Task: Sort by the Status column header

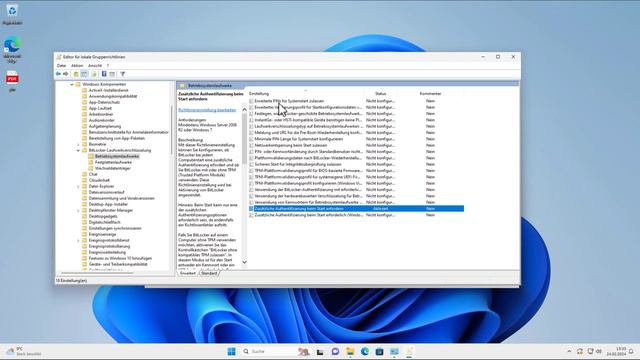Action: [x=380, y=93]
